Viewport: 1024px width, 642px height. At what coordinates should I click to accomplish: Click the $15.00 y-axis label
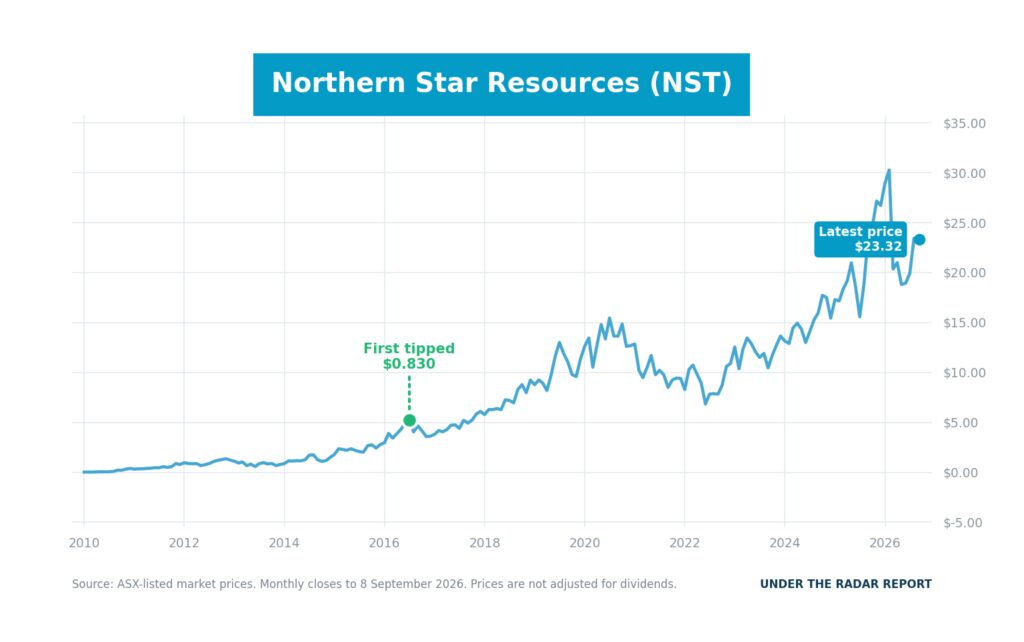(x=965, y=323)
